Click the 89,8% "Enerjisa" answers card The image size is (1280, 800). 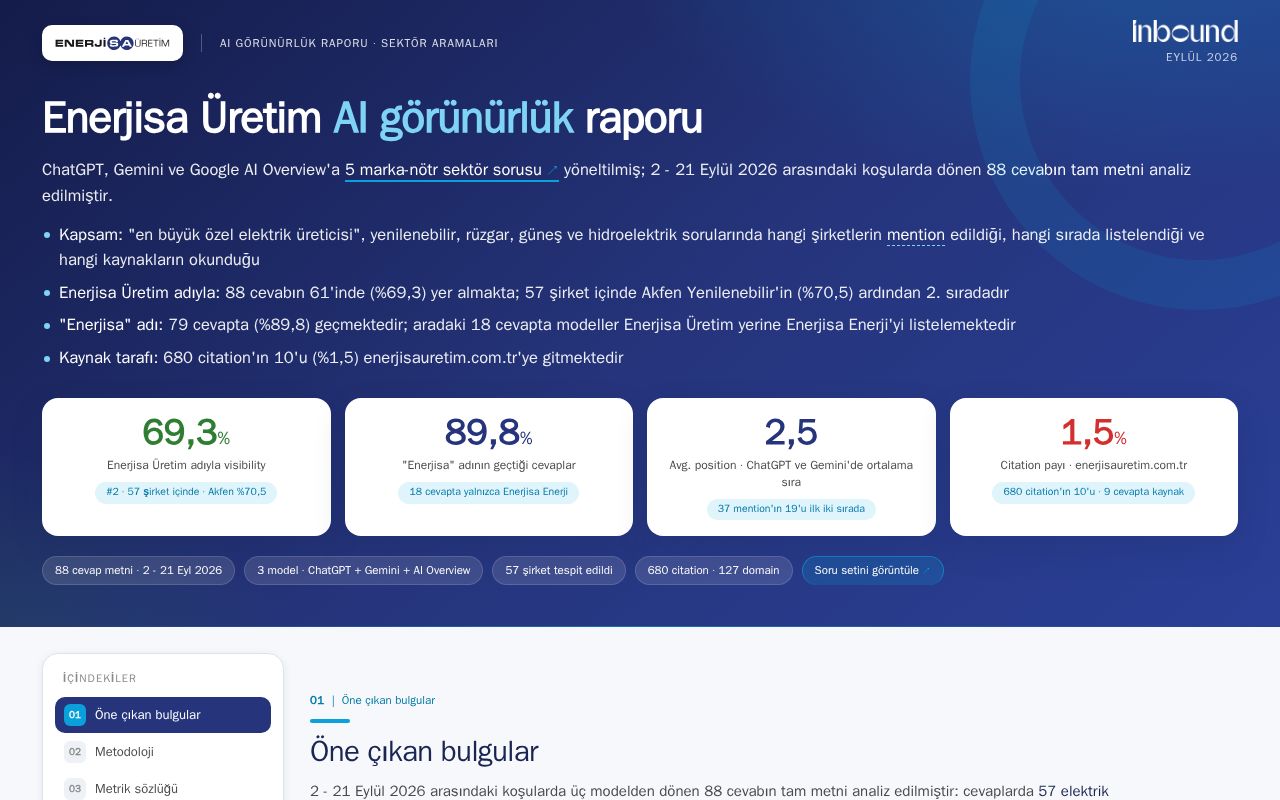tap(489, 467)
